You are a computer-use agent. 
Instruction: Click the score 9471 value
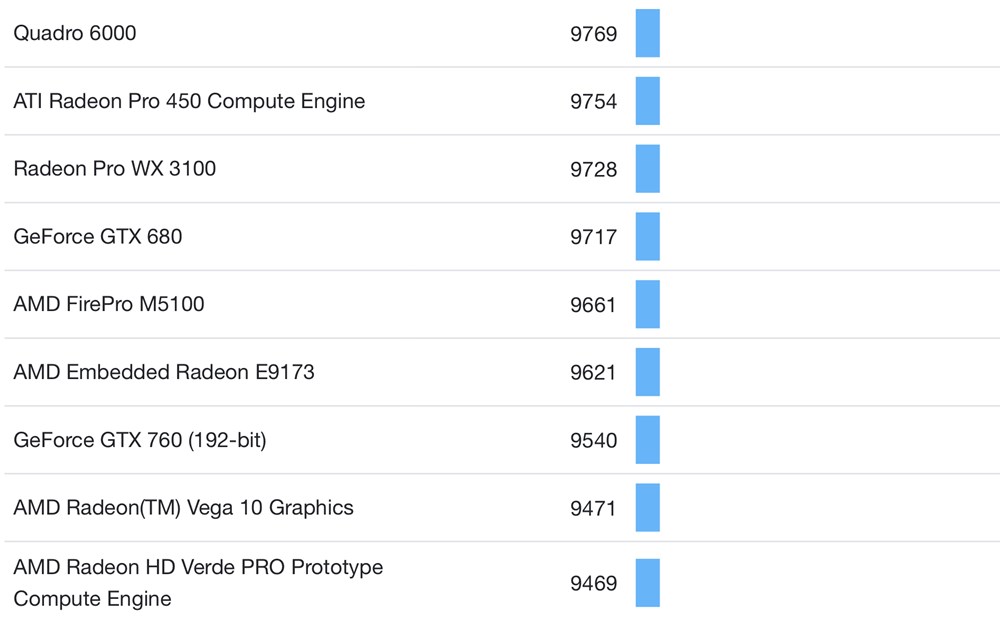(x=593, y=508)
